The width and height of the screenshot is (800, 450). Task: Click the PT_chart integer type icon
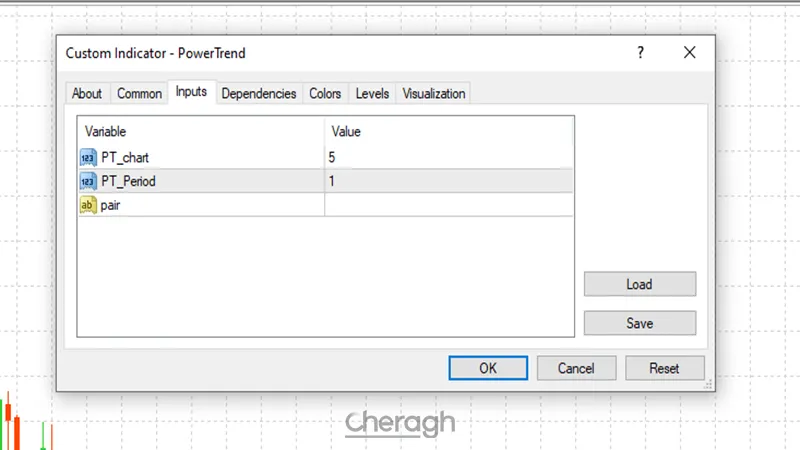coord(87,157)
